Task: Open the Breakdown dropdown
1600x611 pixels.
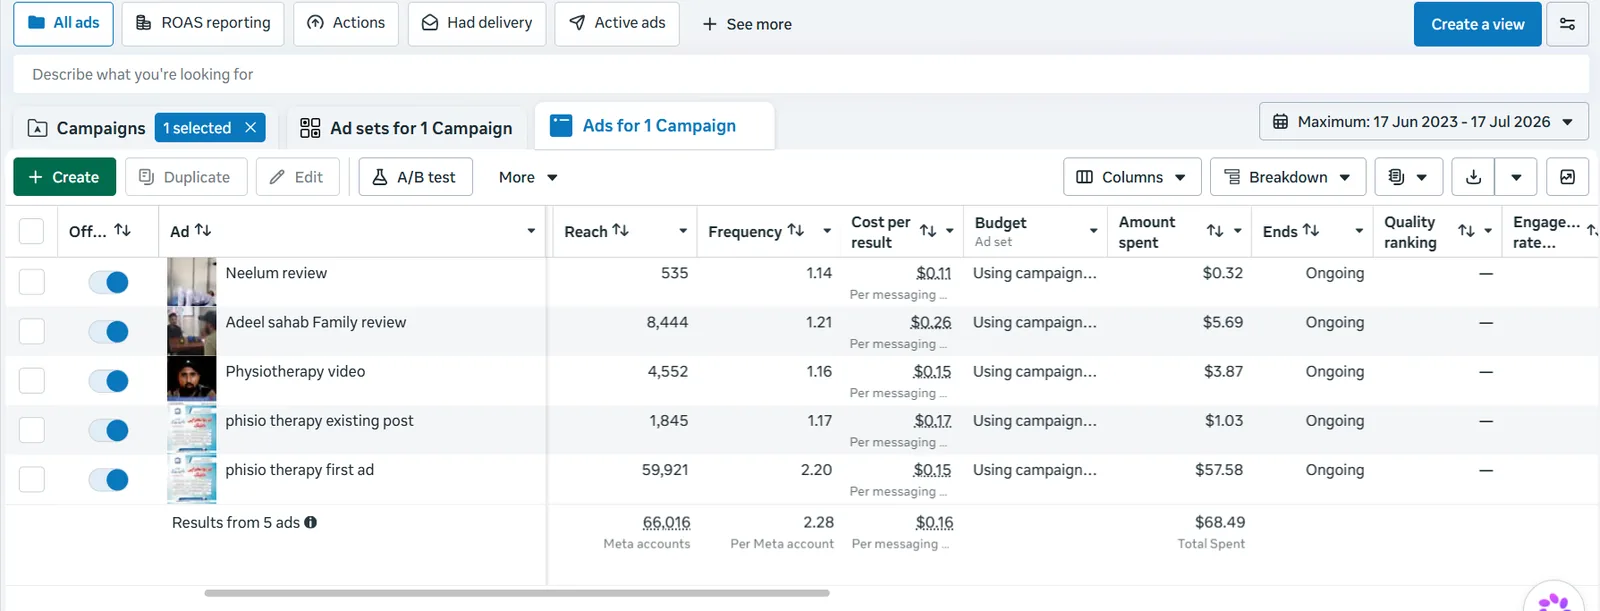Action: (1288, 177)
